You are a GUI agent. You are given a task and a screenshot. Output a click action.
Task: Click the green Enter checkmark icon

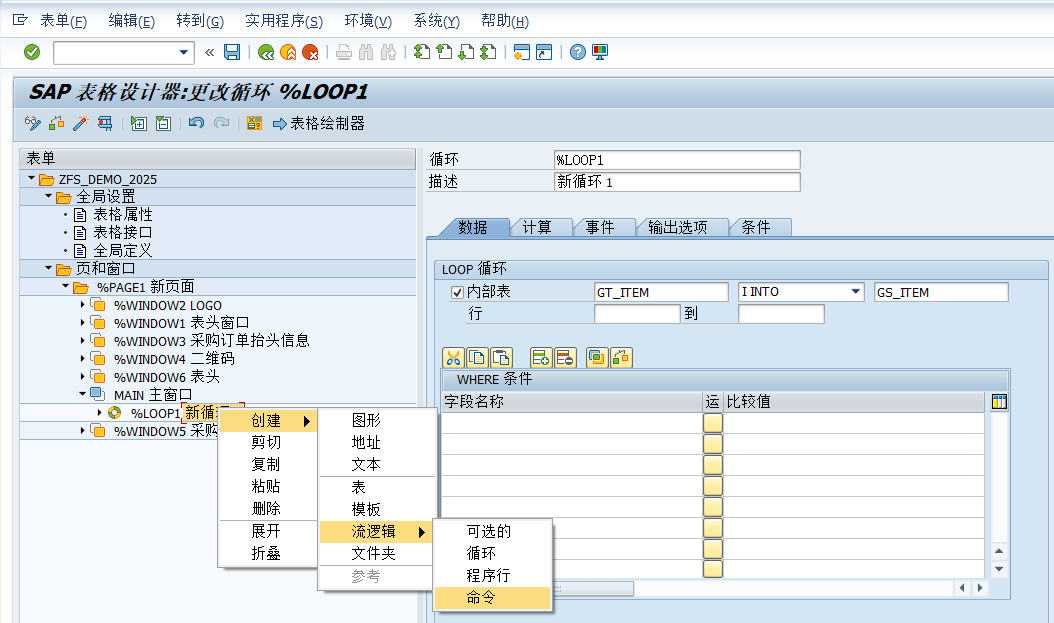click(32, 52)
